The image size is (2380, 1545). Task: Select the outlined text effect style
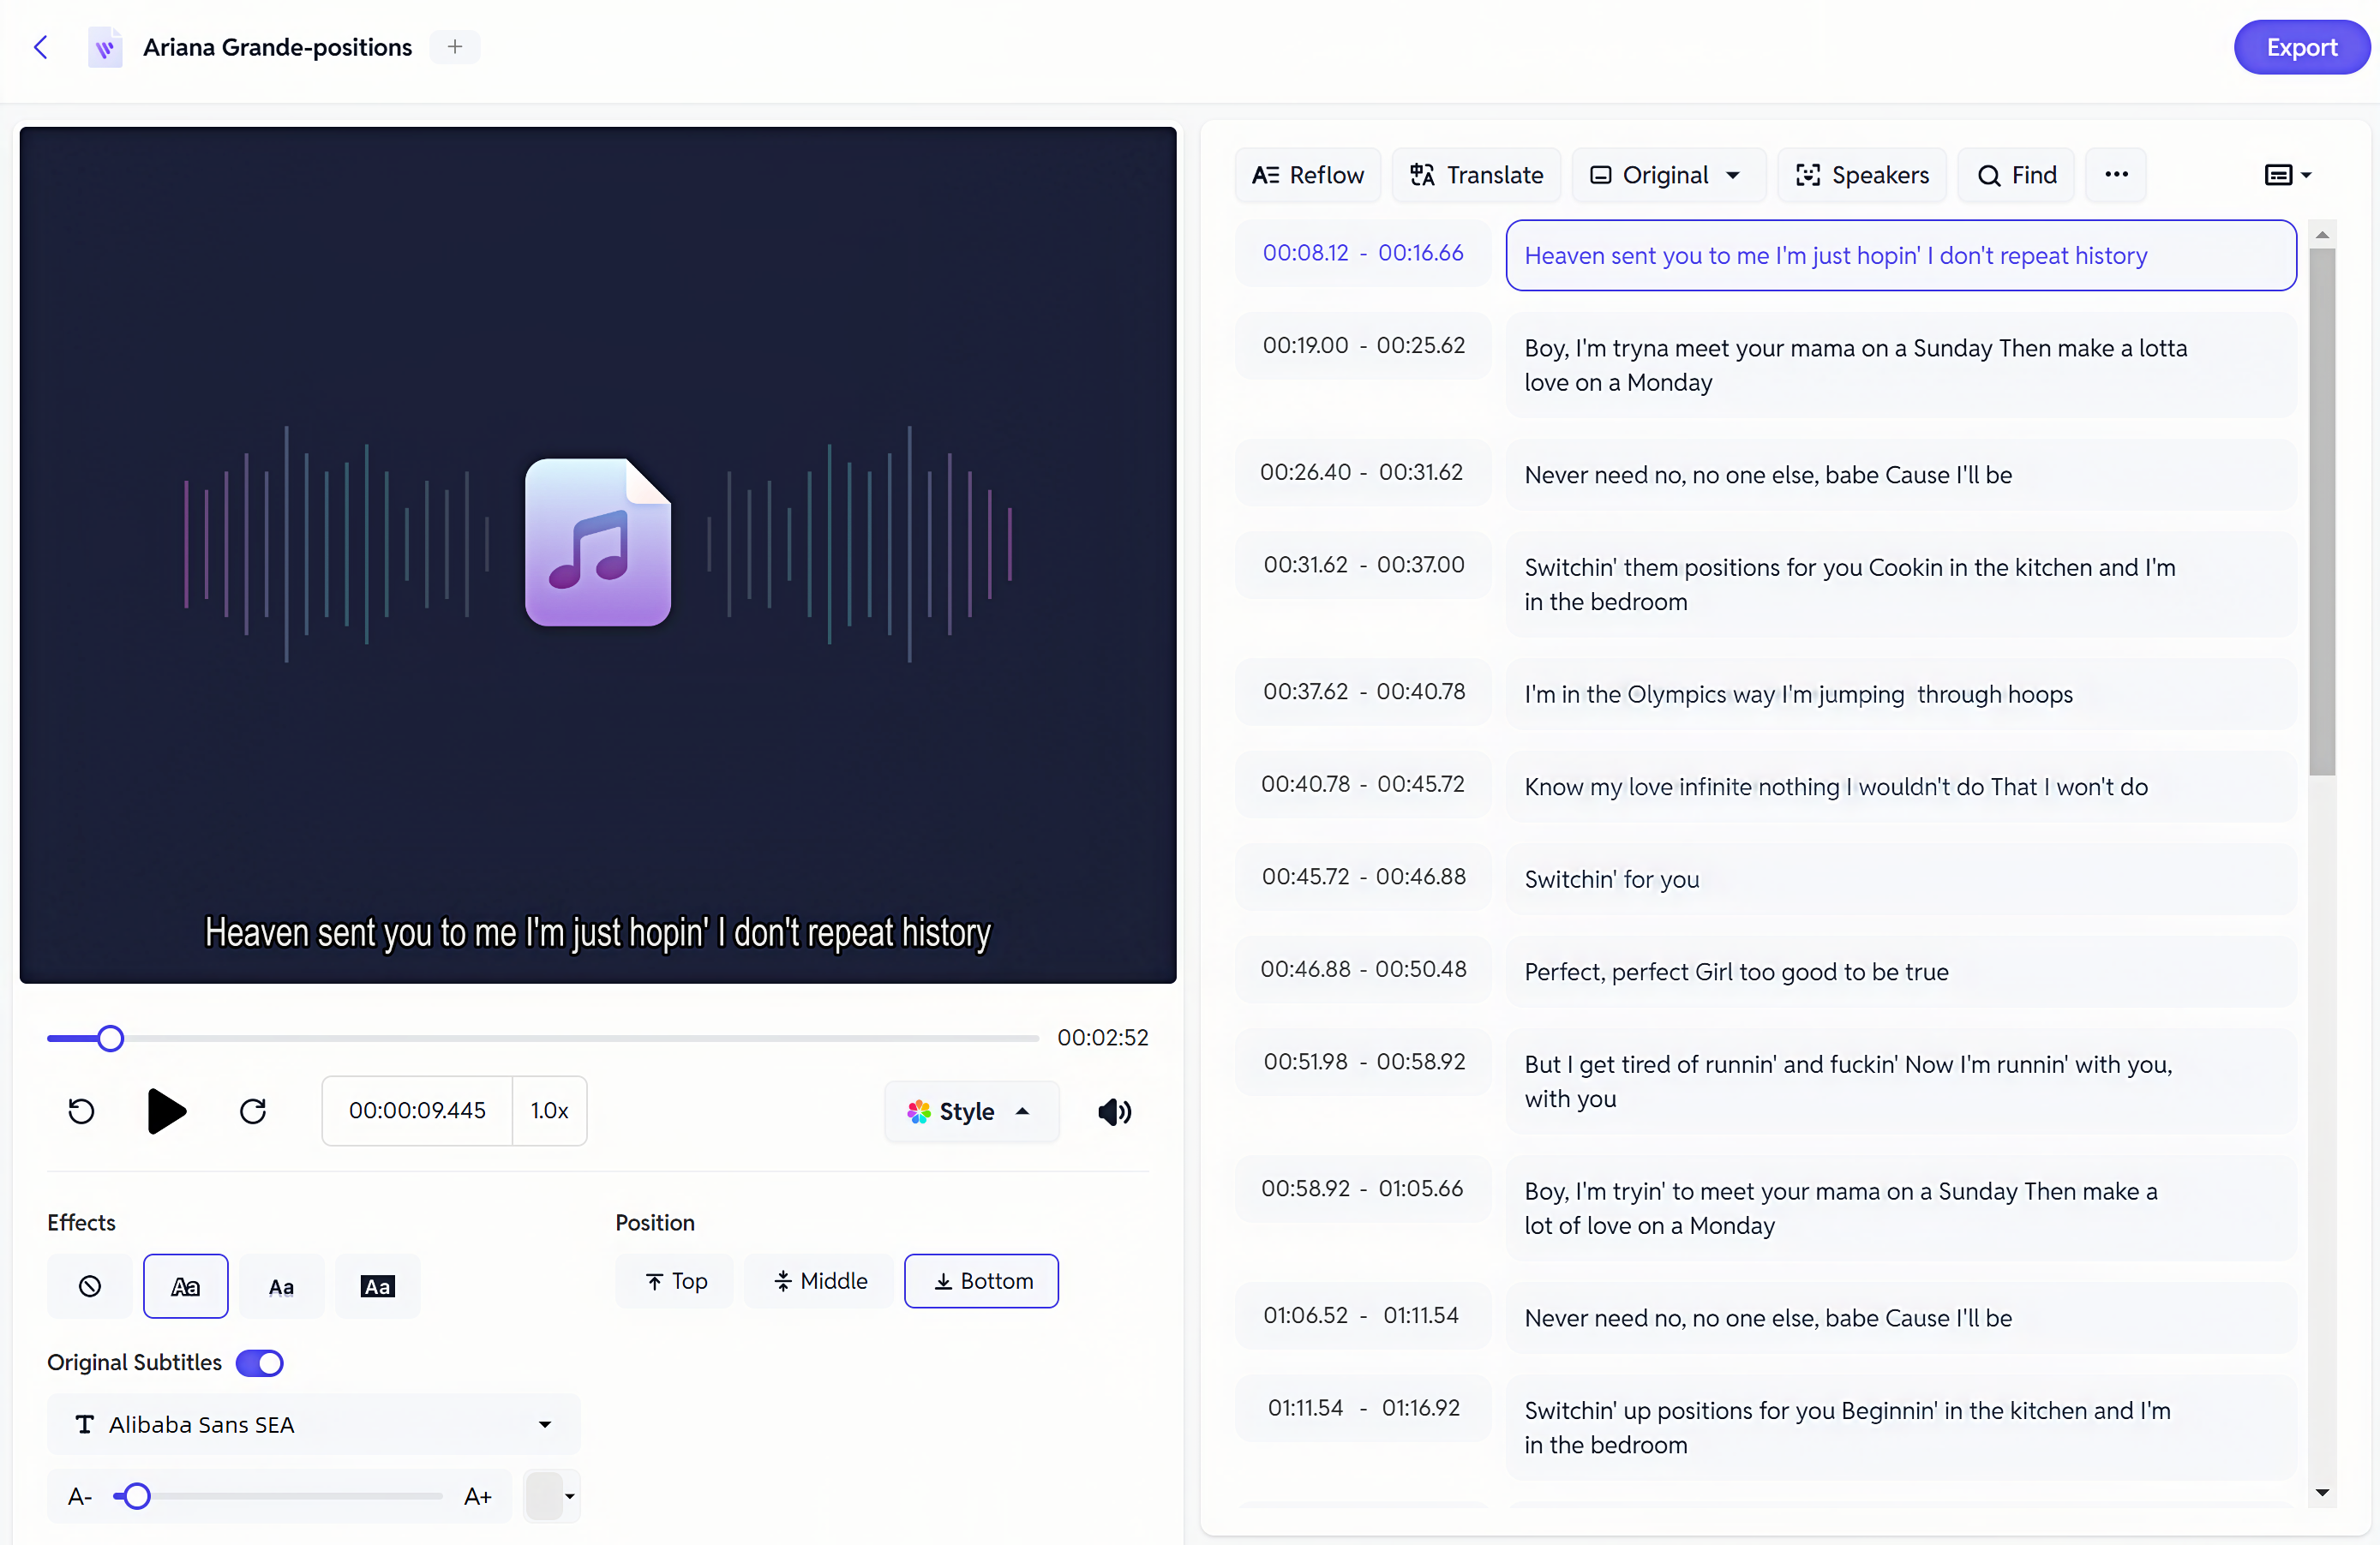click(186, 1285)
